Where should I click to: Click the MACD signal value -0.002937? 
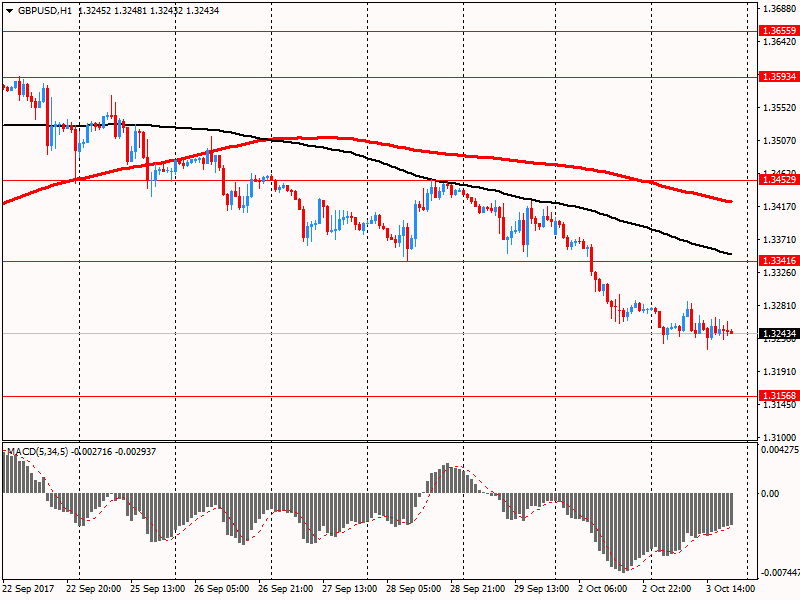136,452
